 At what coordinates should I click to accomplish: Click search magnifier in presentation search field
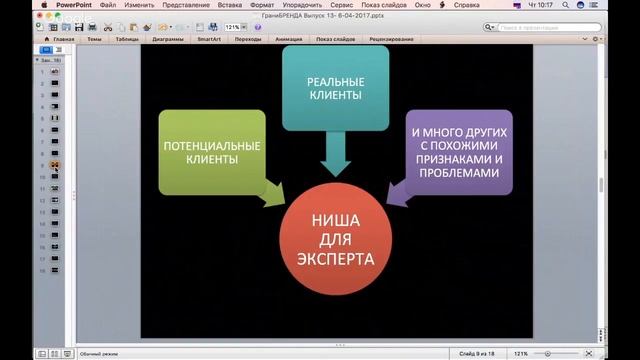click(488, 27)
